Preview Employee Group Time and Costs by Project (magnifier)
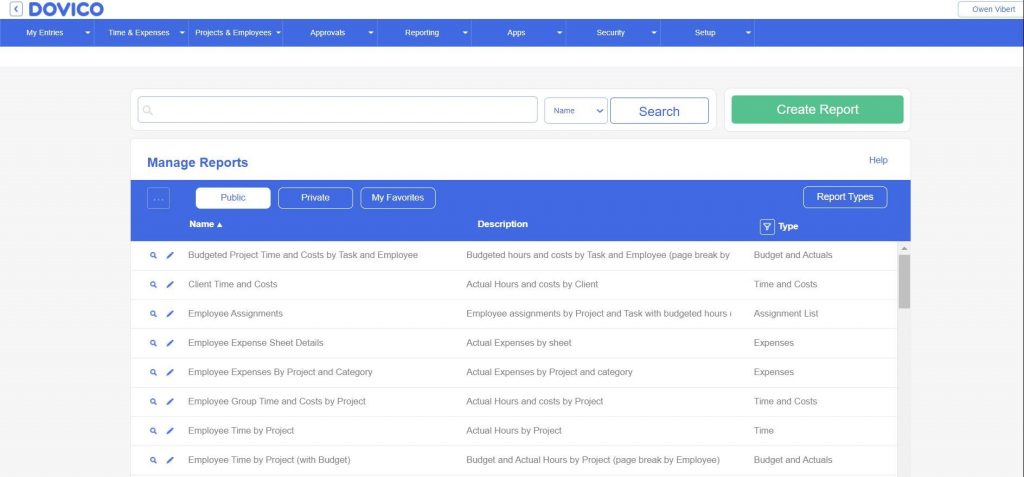The image size is (1024, 477). click(x=153, y=402)
